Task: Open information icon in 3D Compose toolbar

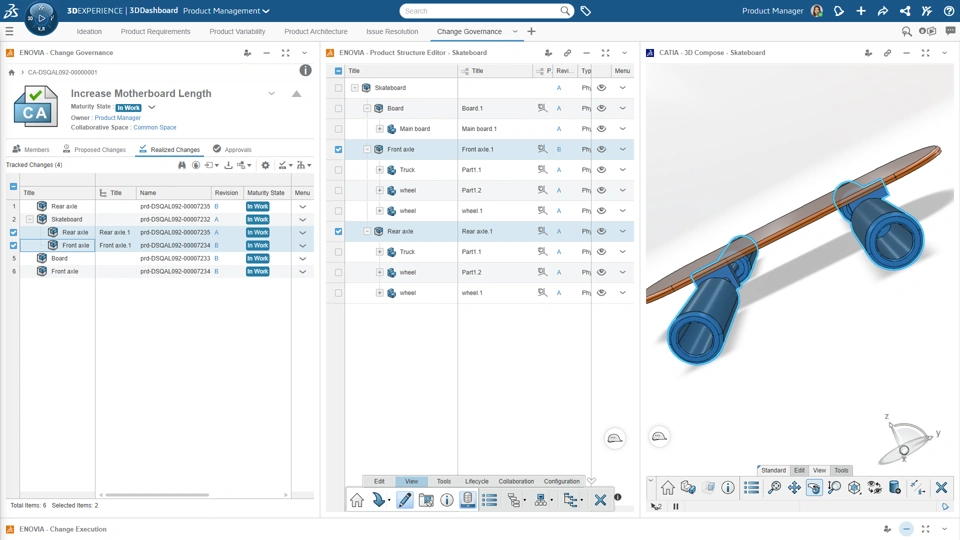Action: pos(727,487)
